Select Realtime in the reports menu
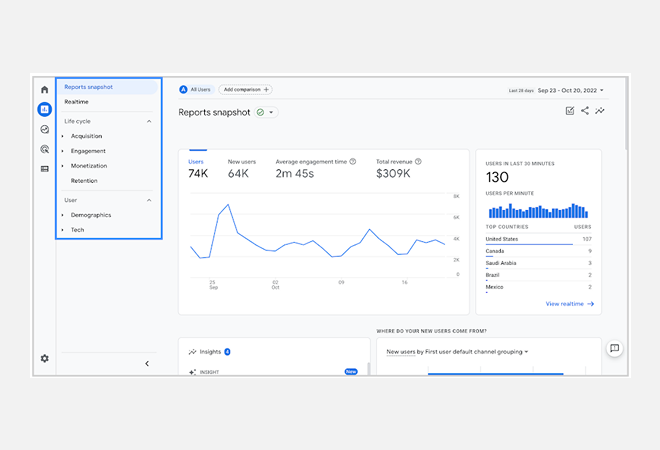 [77, 102]
